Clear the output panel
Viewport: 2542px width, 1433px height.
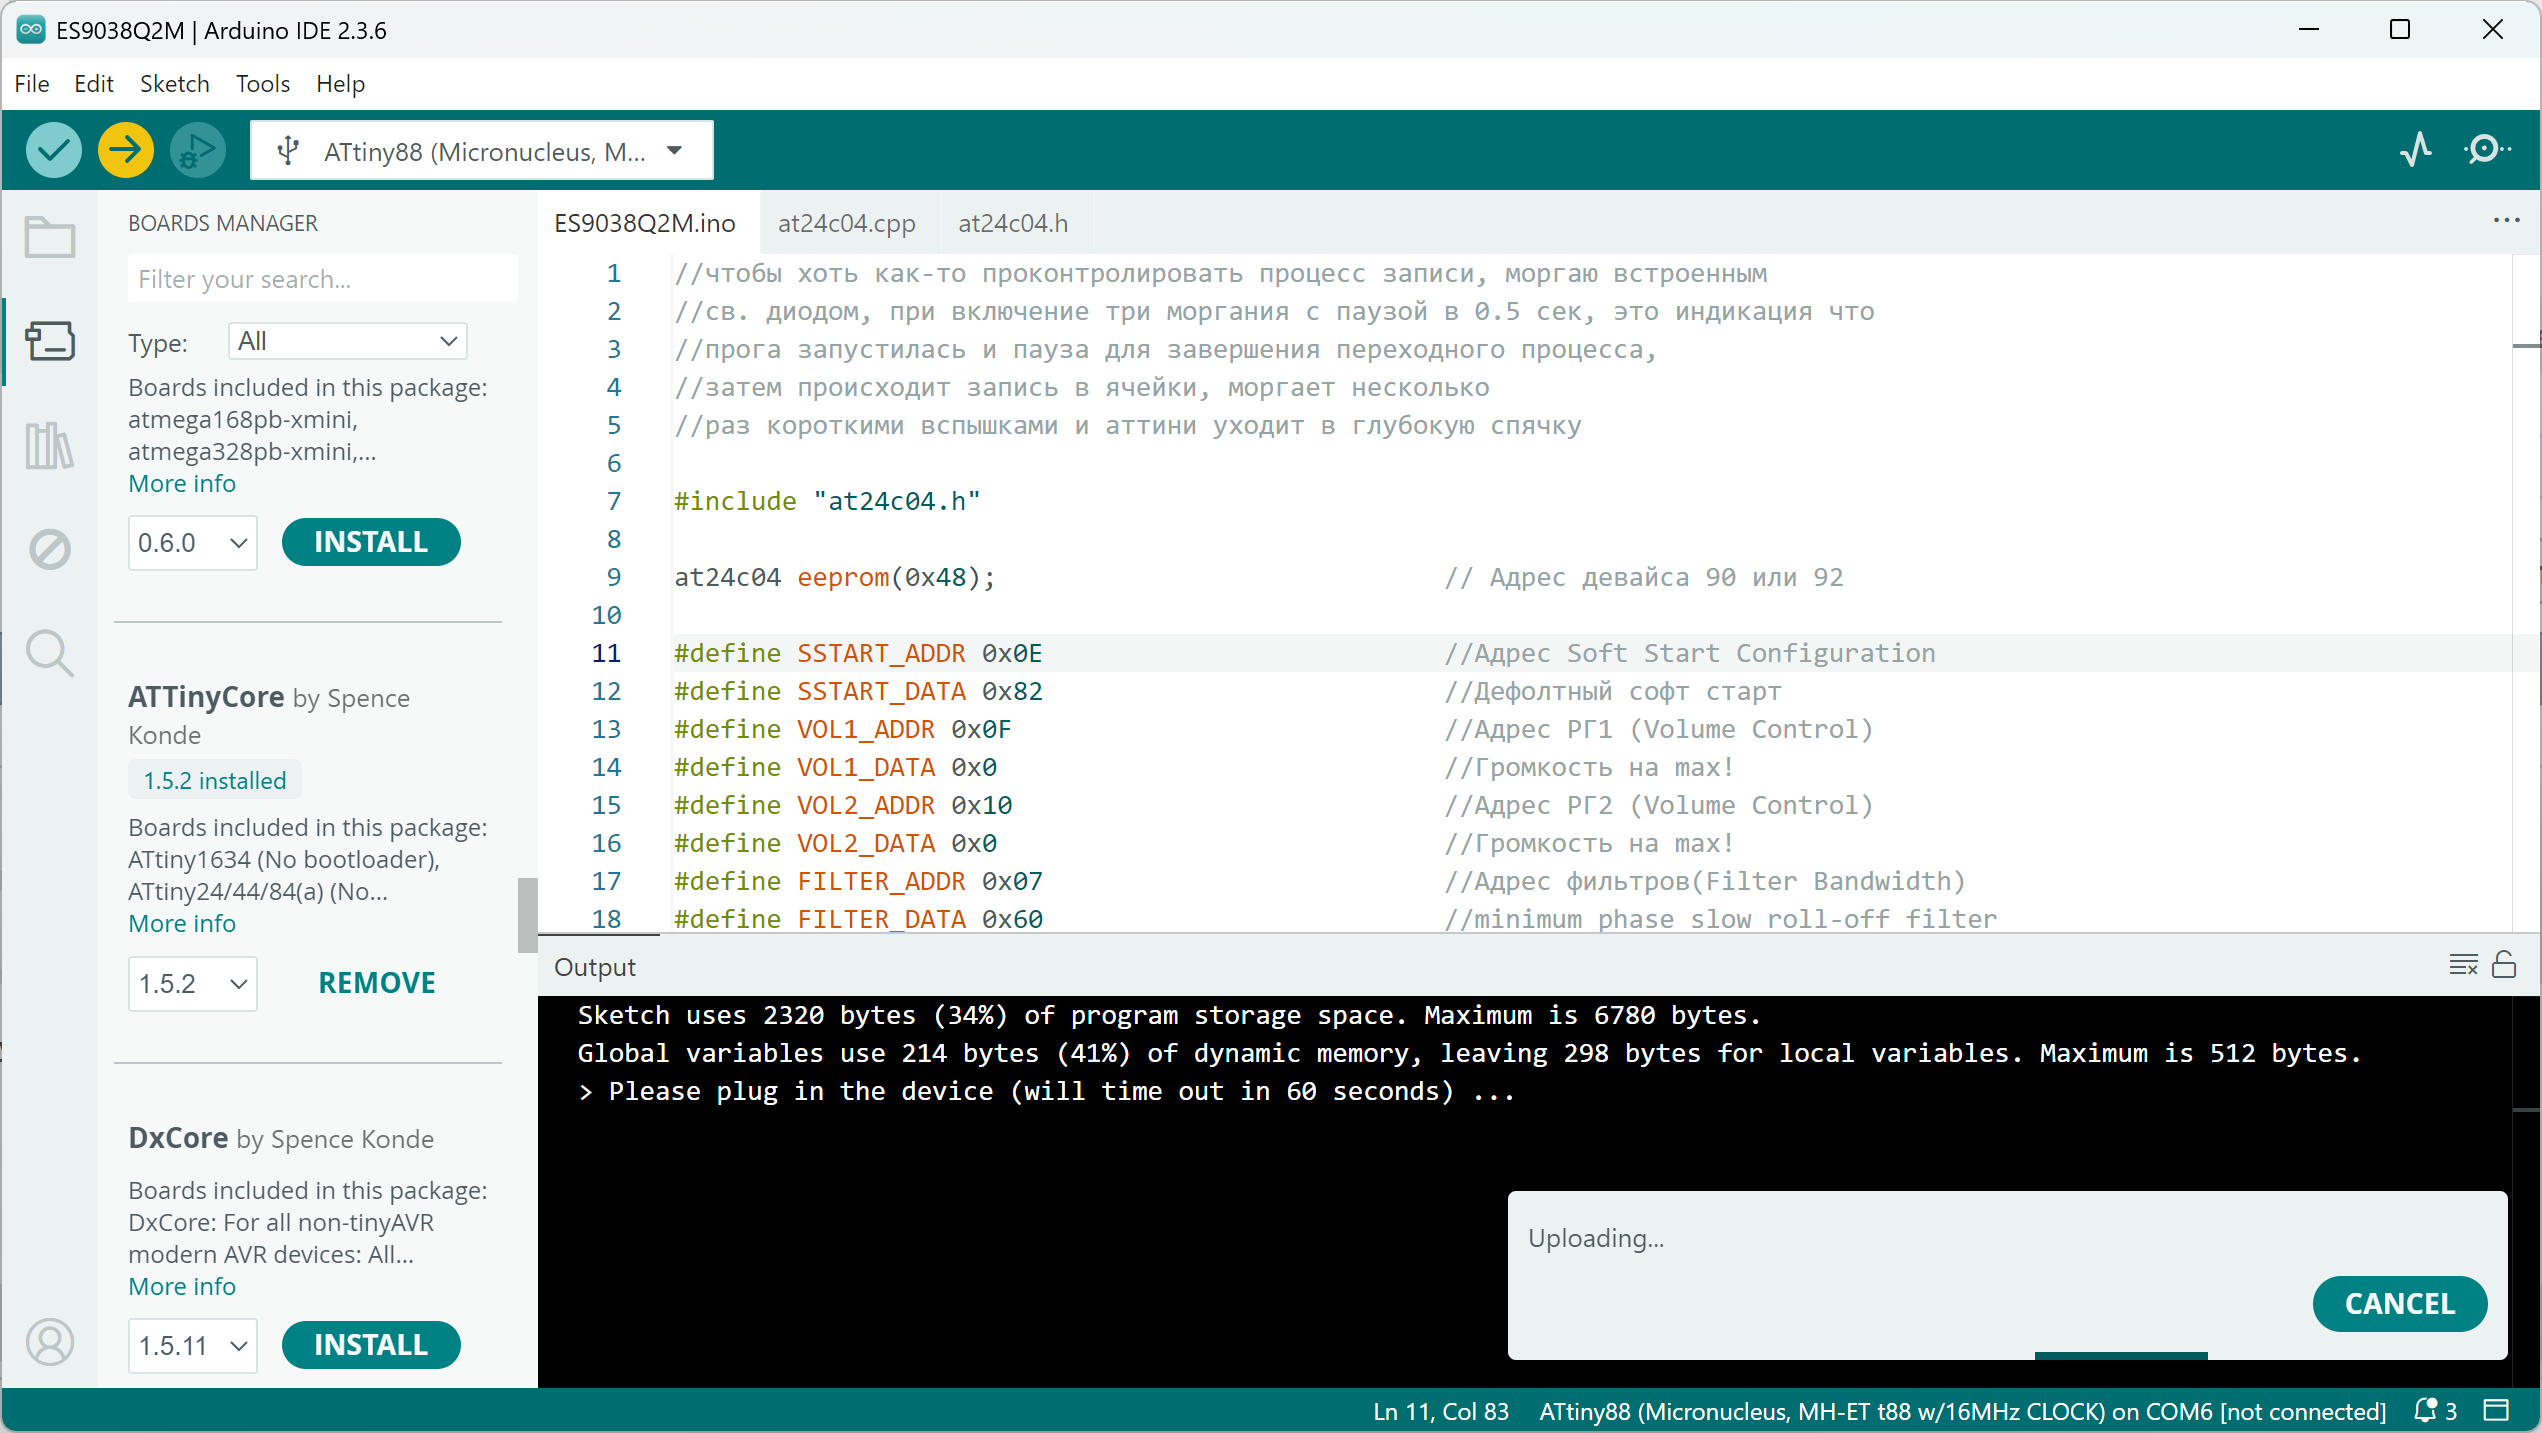pyautogui.click(x=2463, y=965)
